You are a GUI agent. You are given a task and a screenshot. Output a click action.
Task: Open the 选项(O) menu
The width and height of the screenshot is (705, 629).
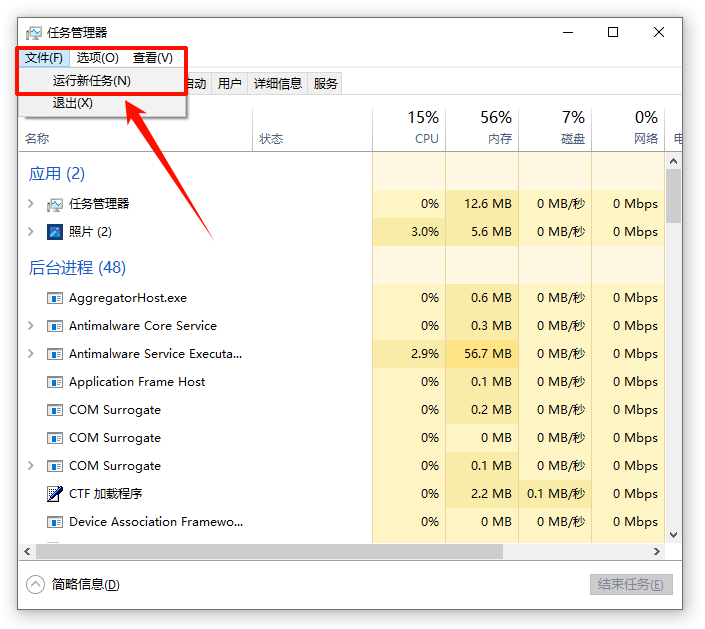tap(98, 58)
